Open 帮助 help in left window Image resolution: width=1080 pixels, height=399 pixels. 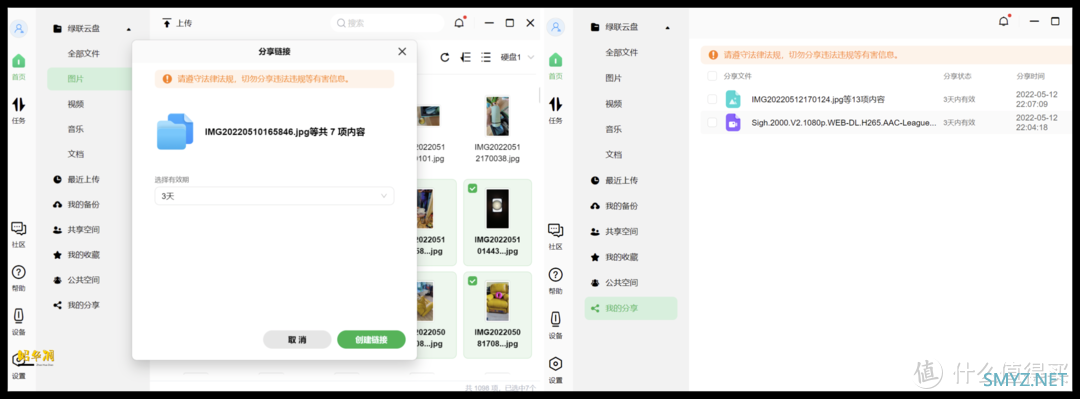pos(19,278)
